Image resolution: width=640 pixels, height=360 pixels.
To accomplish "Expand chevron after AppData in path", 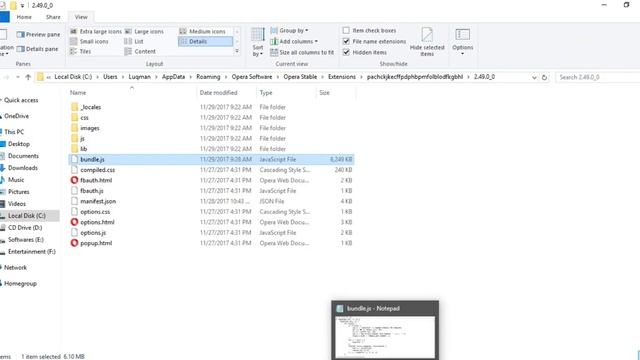I will 191,77.
